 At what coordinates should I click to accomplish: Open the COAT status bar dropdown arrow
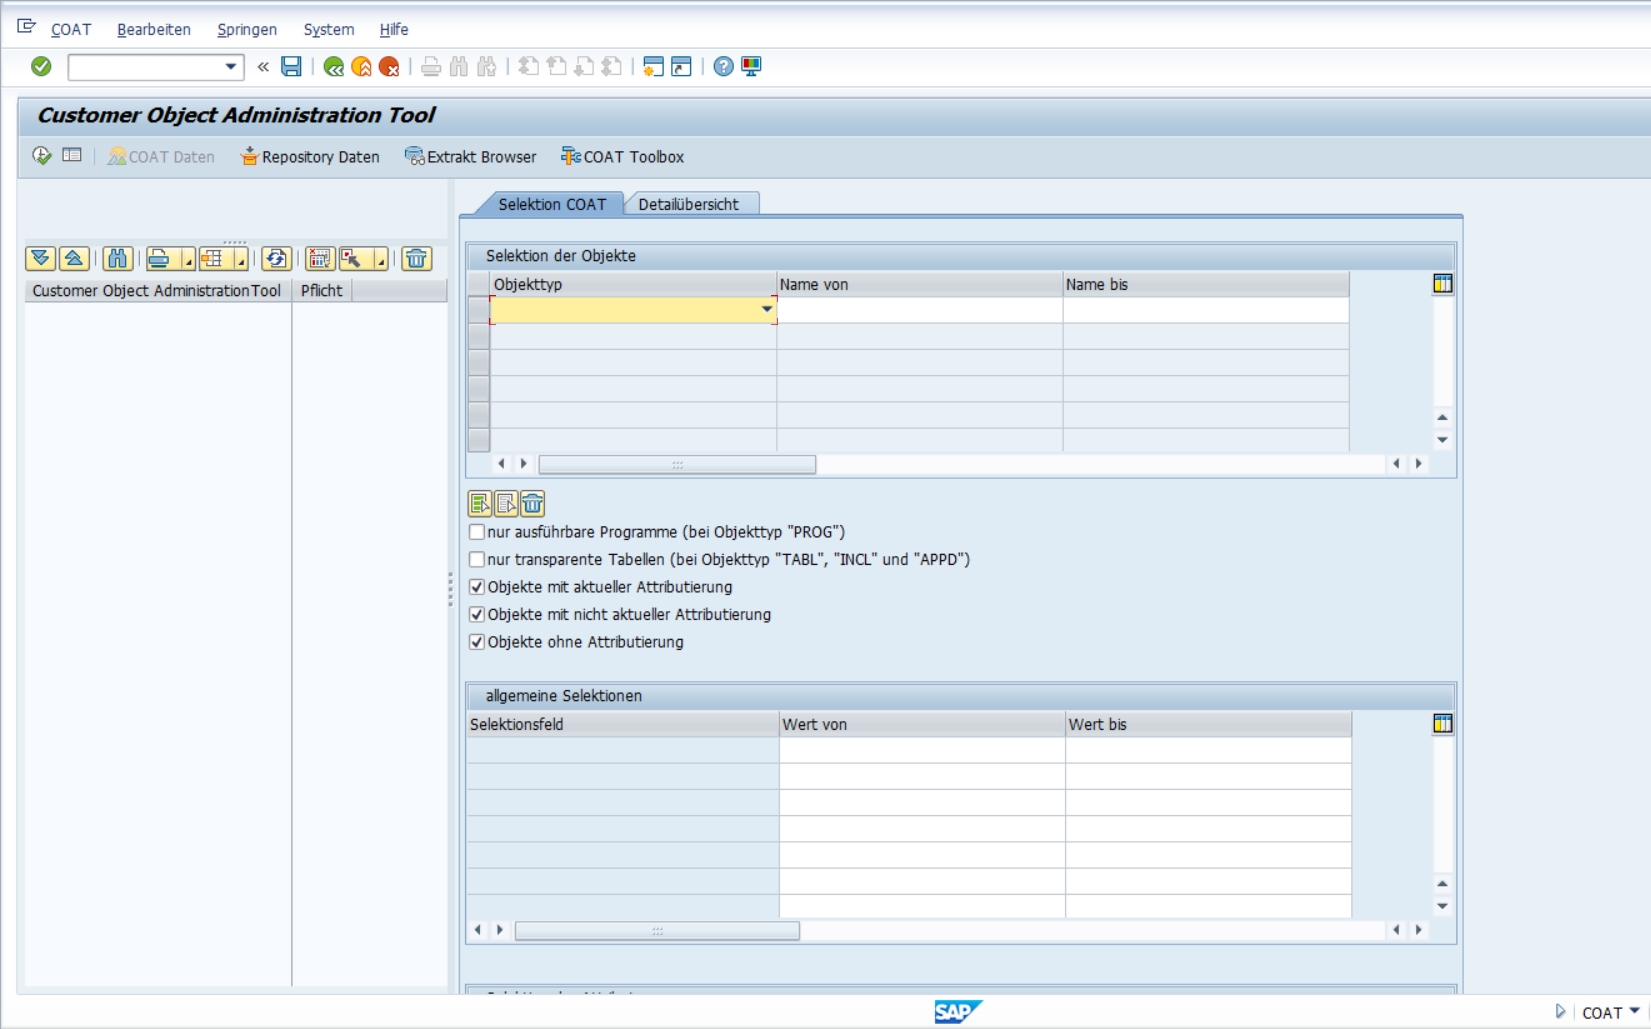tap(1634, 1011)
